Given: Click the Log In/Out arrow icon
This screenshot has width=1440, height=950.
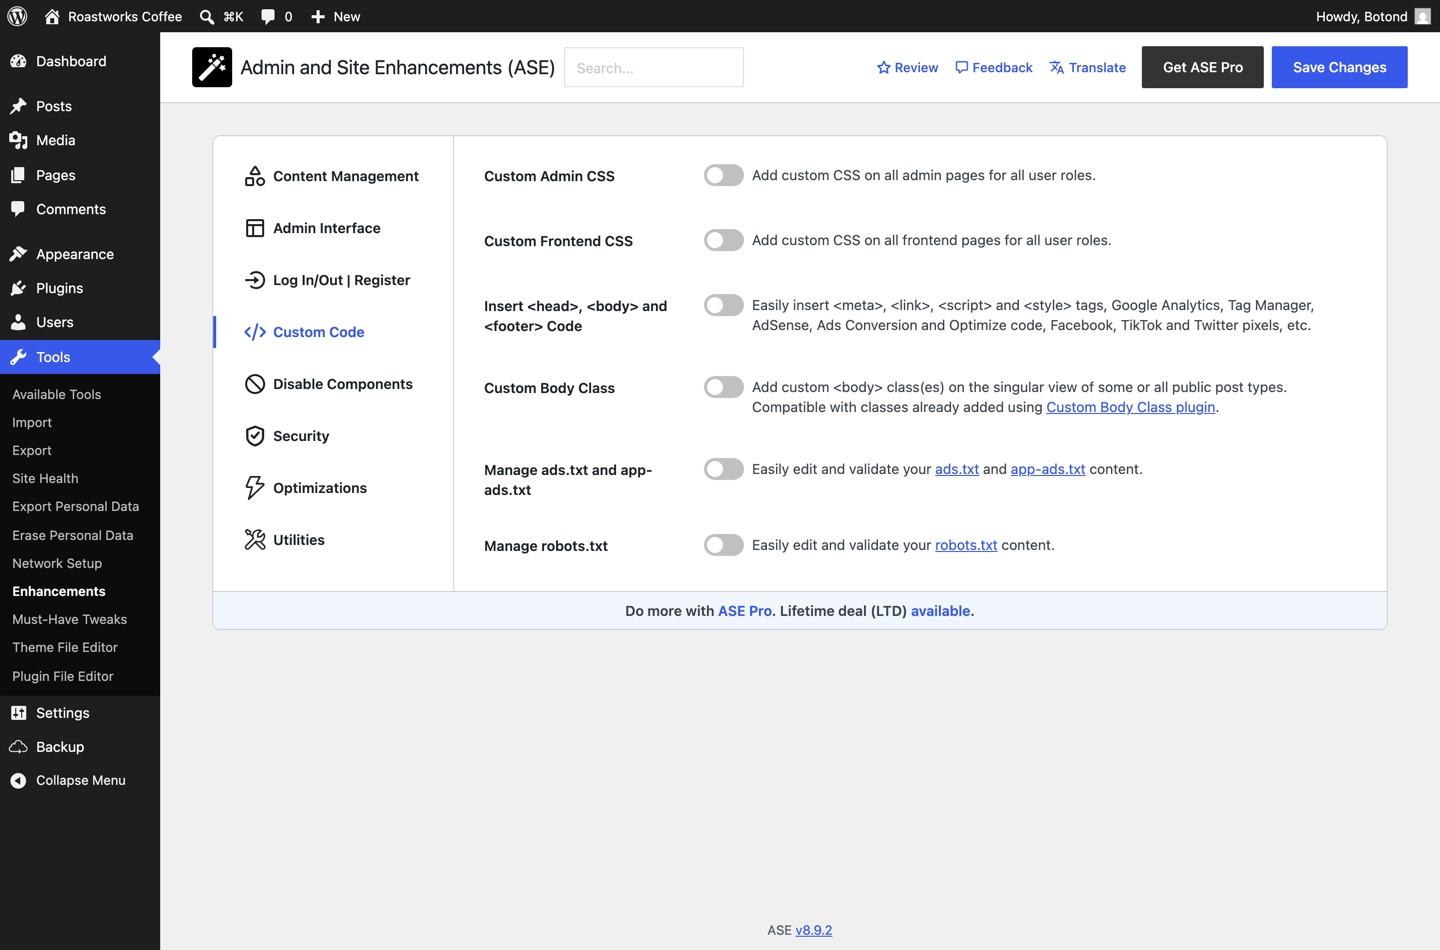Looking at the screenshot, I should point(255,280).
